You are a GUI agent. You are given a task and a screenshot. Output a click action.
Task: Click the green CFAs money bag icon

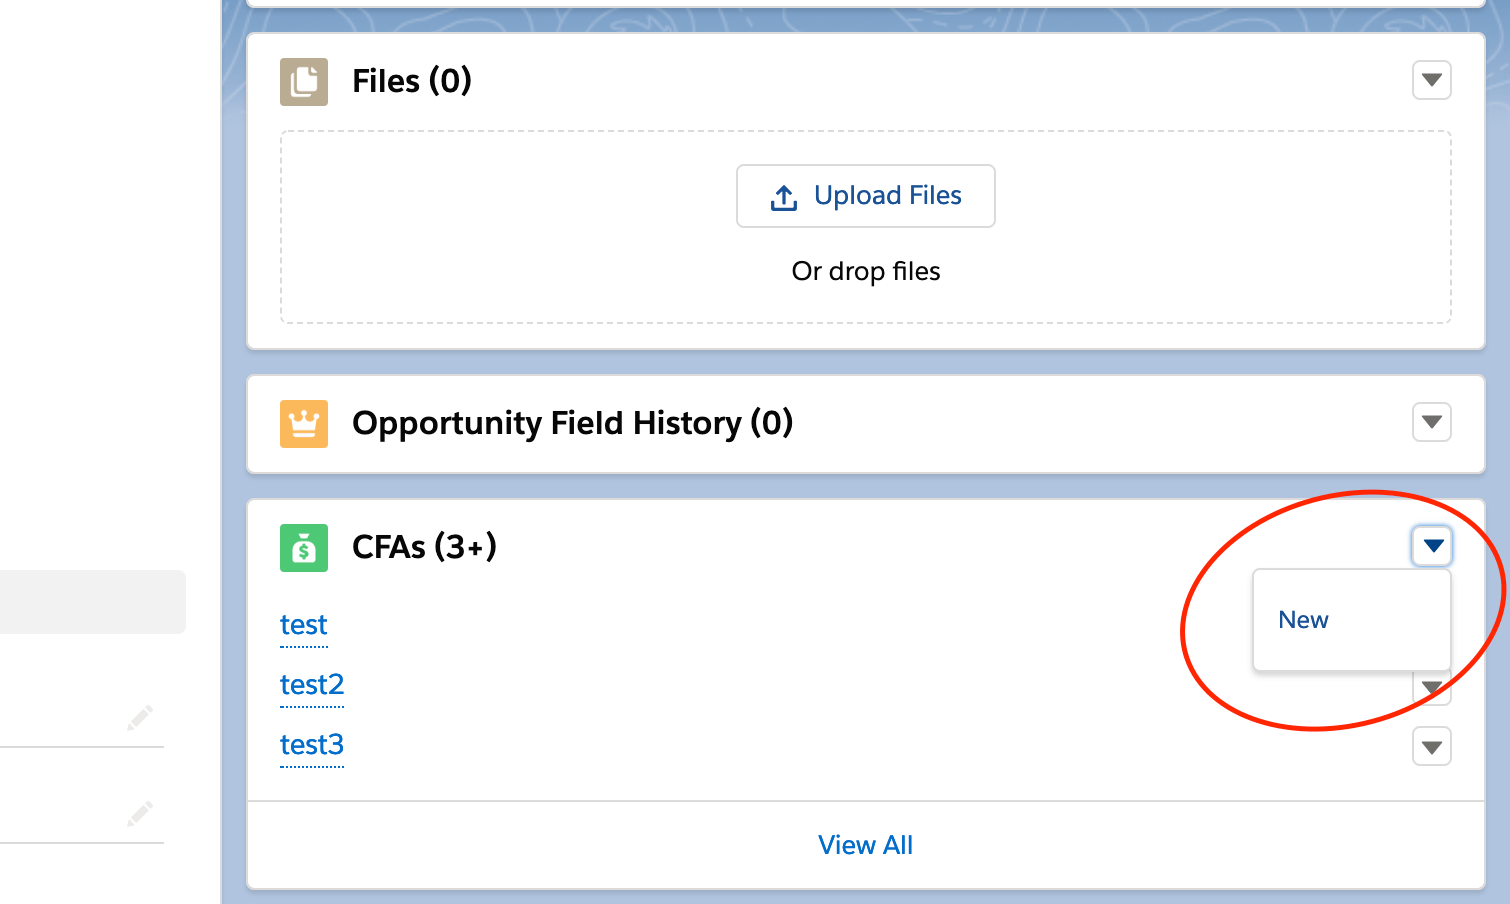point(304,548)
